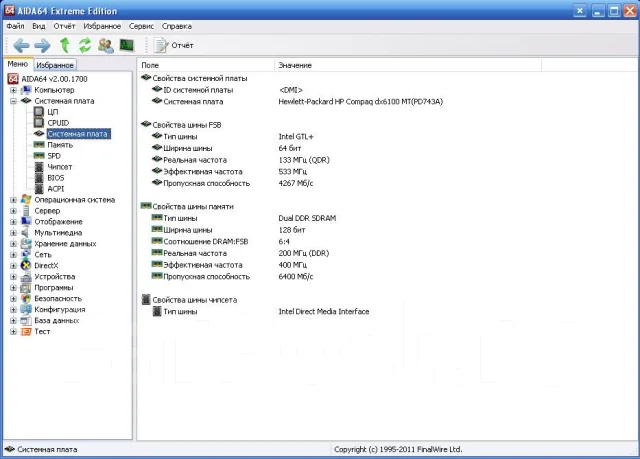Open the Файл menu
The width and height of the screenshot is (640, 459).
[15, 26]
